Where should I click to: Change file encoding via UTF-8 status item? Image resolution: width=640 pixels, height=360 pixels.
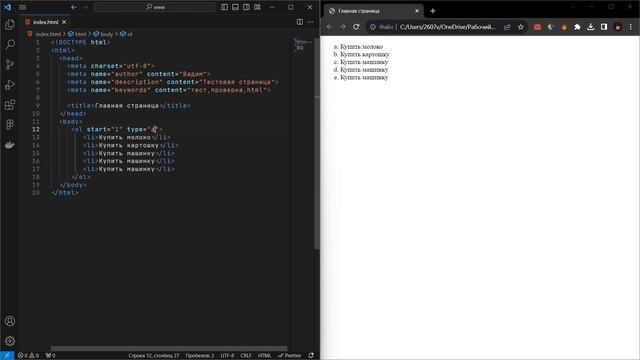click(227, 356)
